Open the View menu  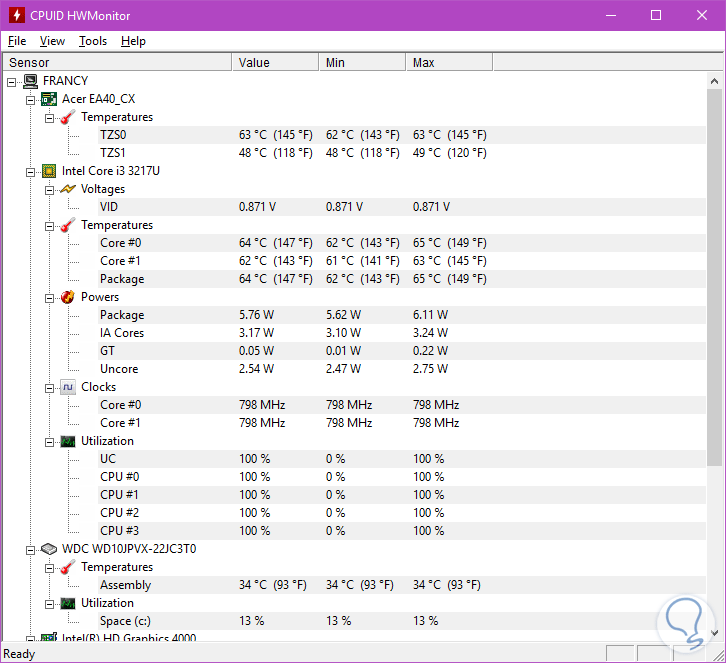[x=52, y=41]
